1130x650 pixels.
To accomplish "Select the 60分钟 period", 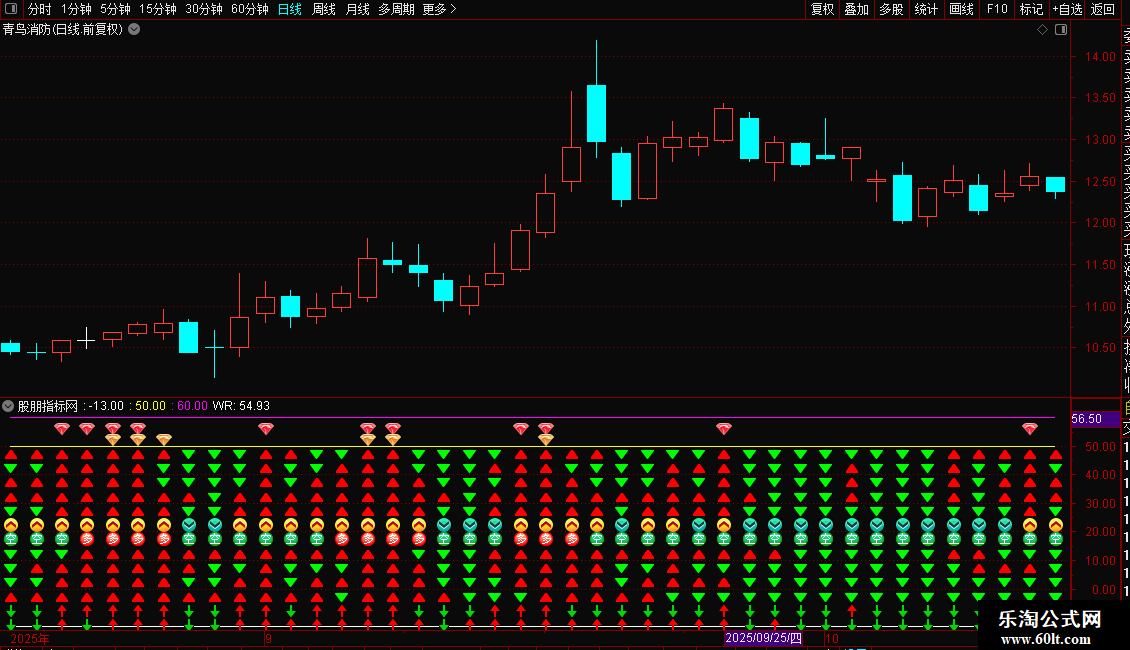I will (x=250, y=9).
